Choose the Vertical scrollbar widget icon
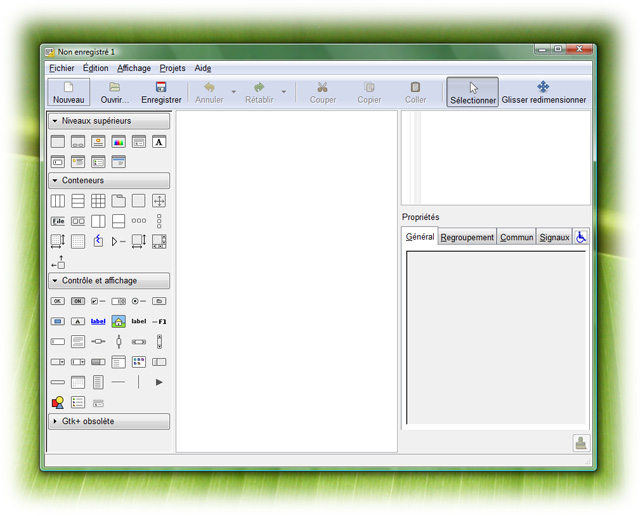 tap(159, 341)
